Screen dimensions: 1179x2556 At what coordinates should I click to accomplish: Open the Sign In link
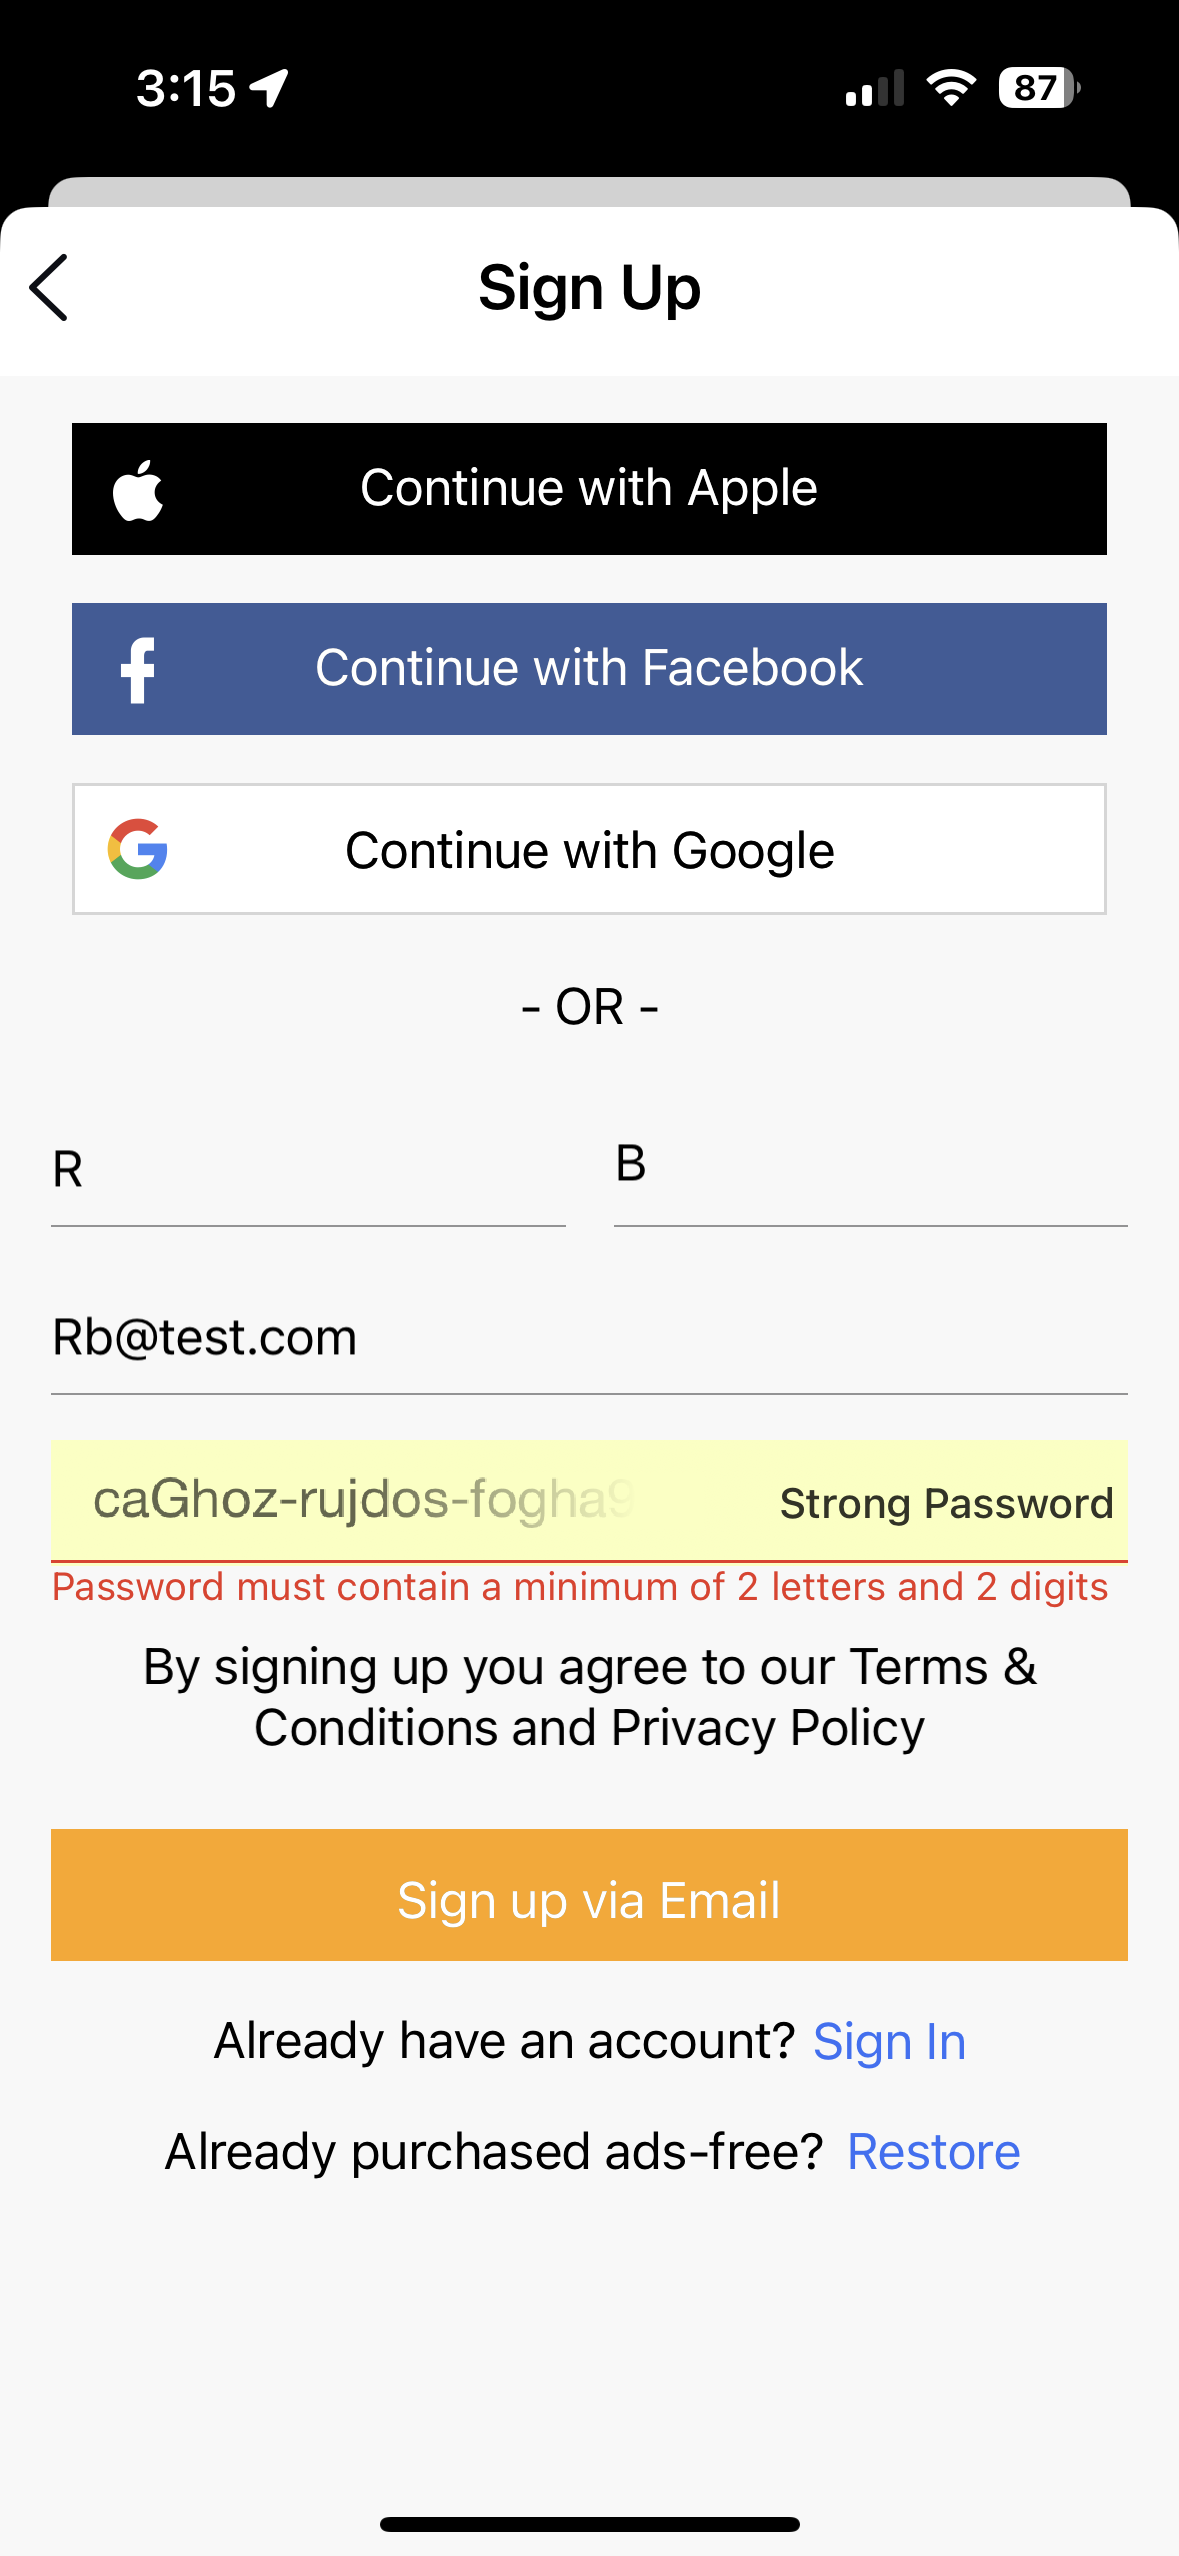click(889, 2042)
